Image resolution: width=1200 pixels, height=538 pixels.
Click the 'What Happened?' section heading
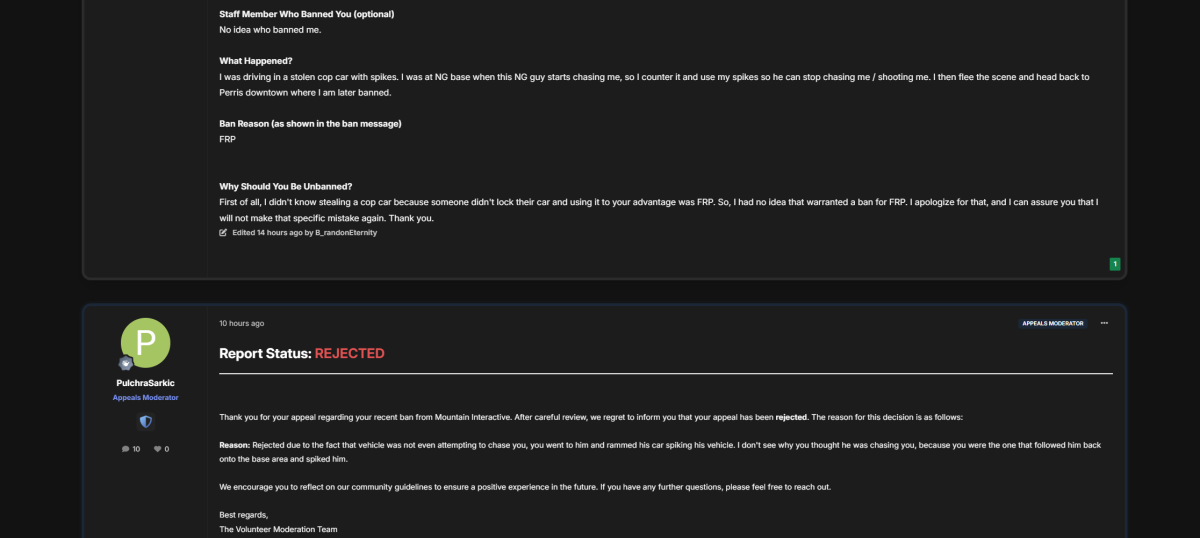(256, 60)
